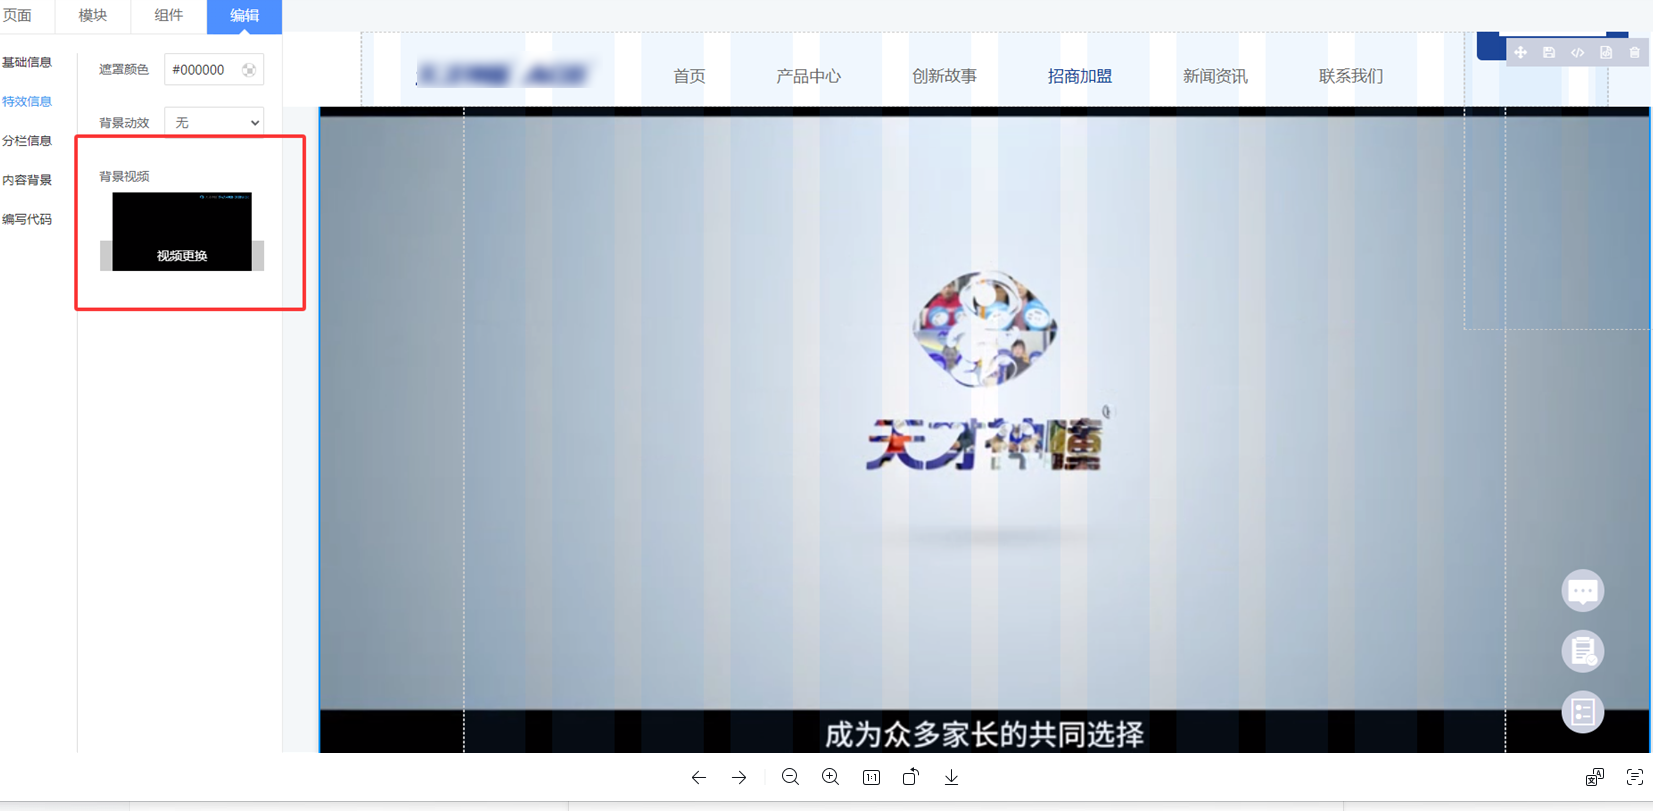The width and height of the screenshot is (1653, 811).
Task: Open the 基础信息 section
Action: click(x=27, y=62)
